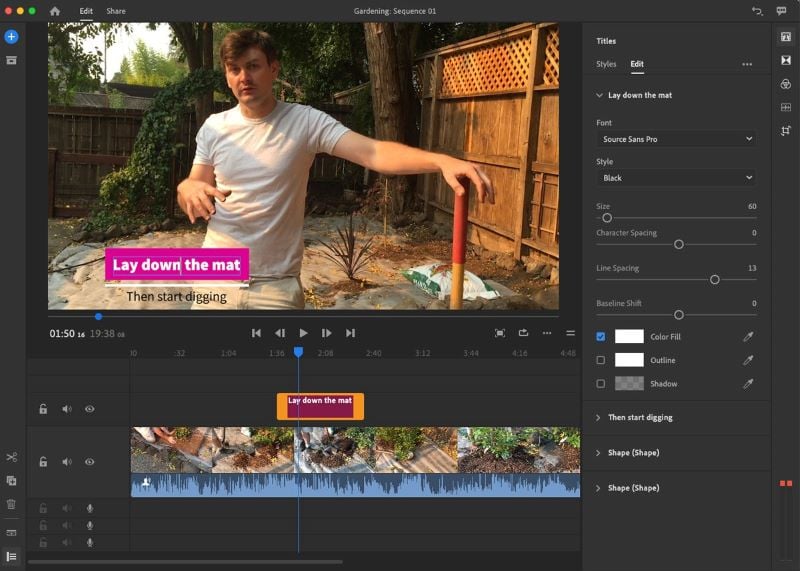Mute the title track
Image resolution: width=800 pixels, height=571 pixels.
[x=67, y=409]
